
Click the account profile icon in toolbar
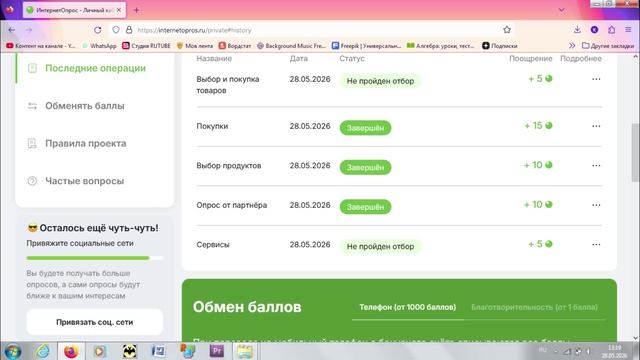click(594, 30)
